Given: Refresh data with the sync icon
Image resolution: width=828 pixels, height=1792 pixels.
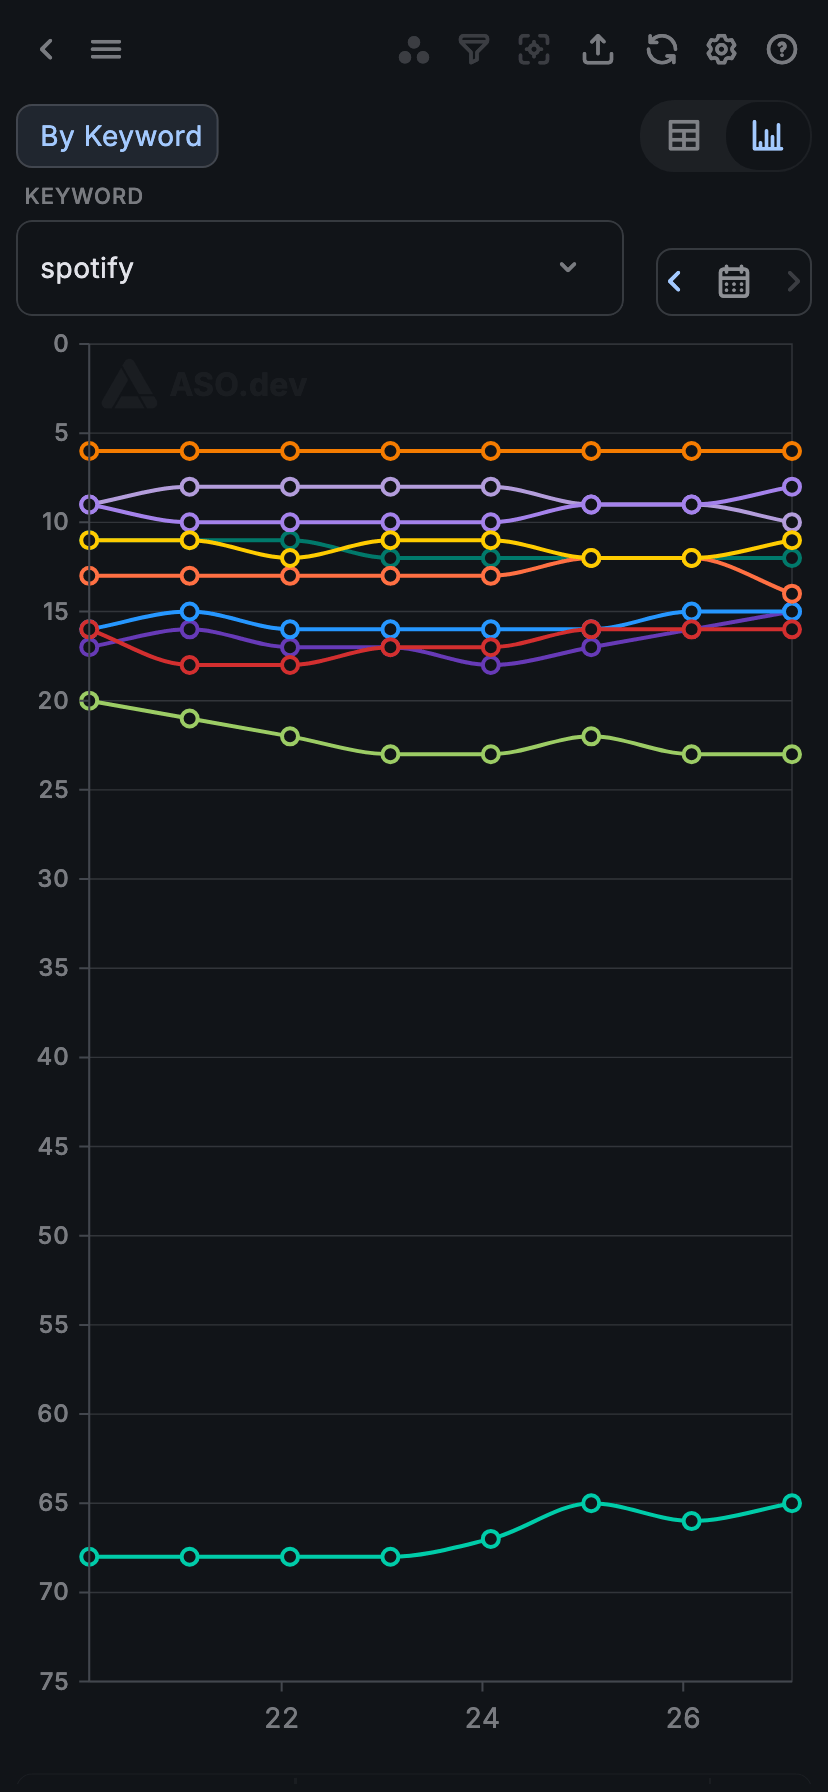Looking at the screenshot, I should tap(661, 49).
